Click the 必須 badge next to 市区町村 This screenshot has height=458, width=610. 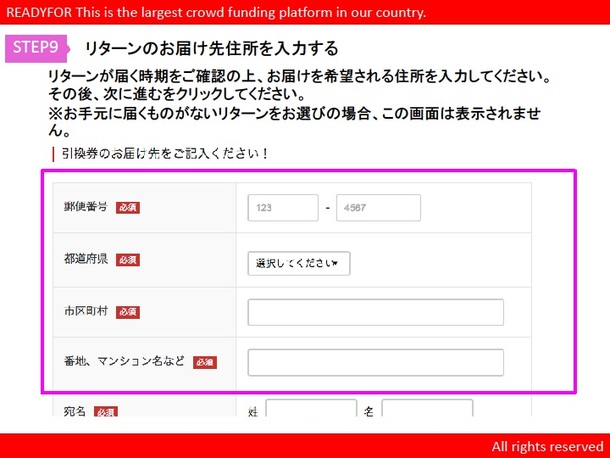point(128,312)
